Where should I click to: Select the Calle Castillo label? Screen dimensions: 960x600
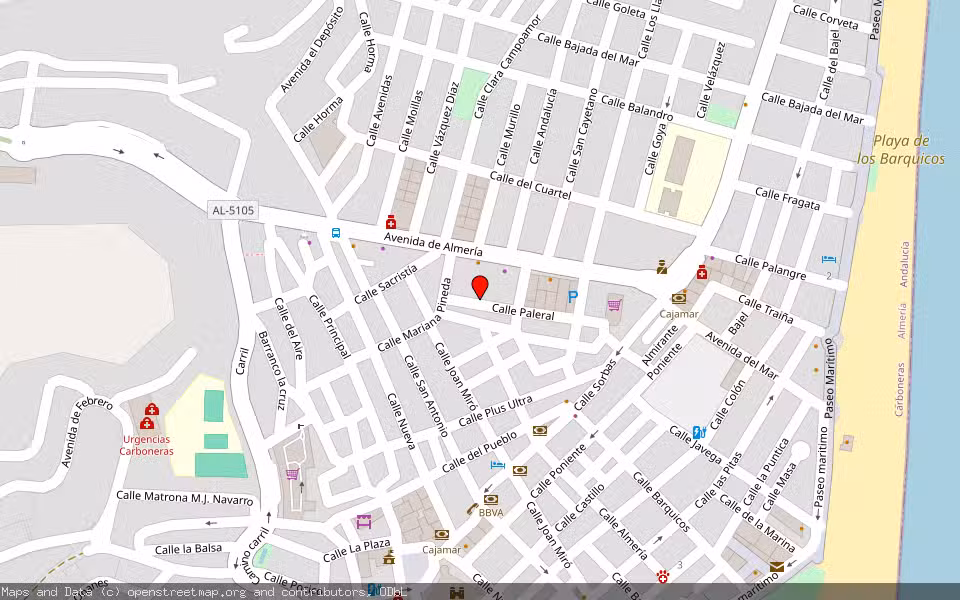pyautogui.click(x=580, y=508)
